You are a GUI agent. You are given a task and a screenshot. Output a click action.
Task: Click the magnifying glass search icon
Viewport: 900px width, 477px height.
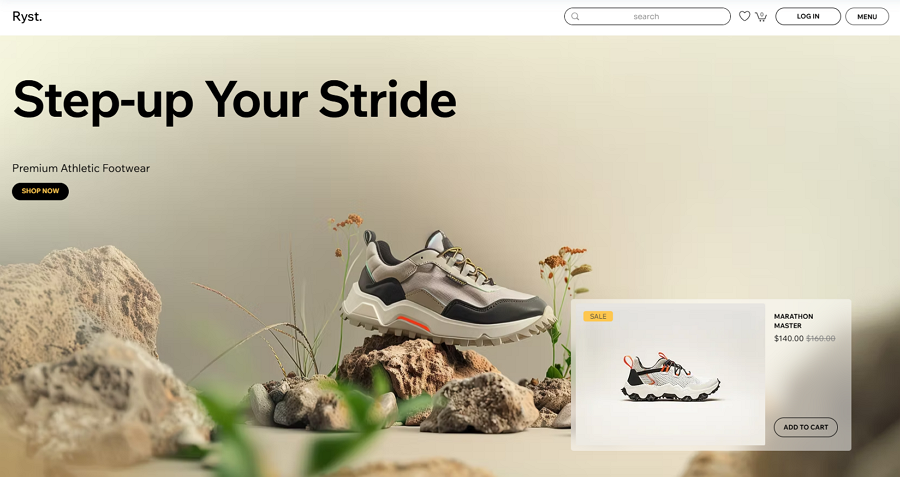(x=575, y=17)
